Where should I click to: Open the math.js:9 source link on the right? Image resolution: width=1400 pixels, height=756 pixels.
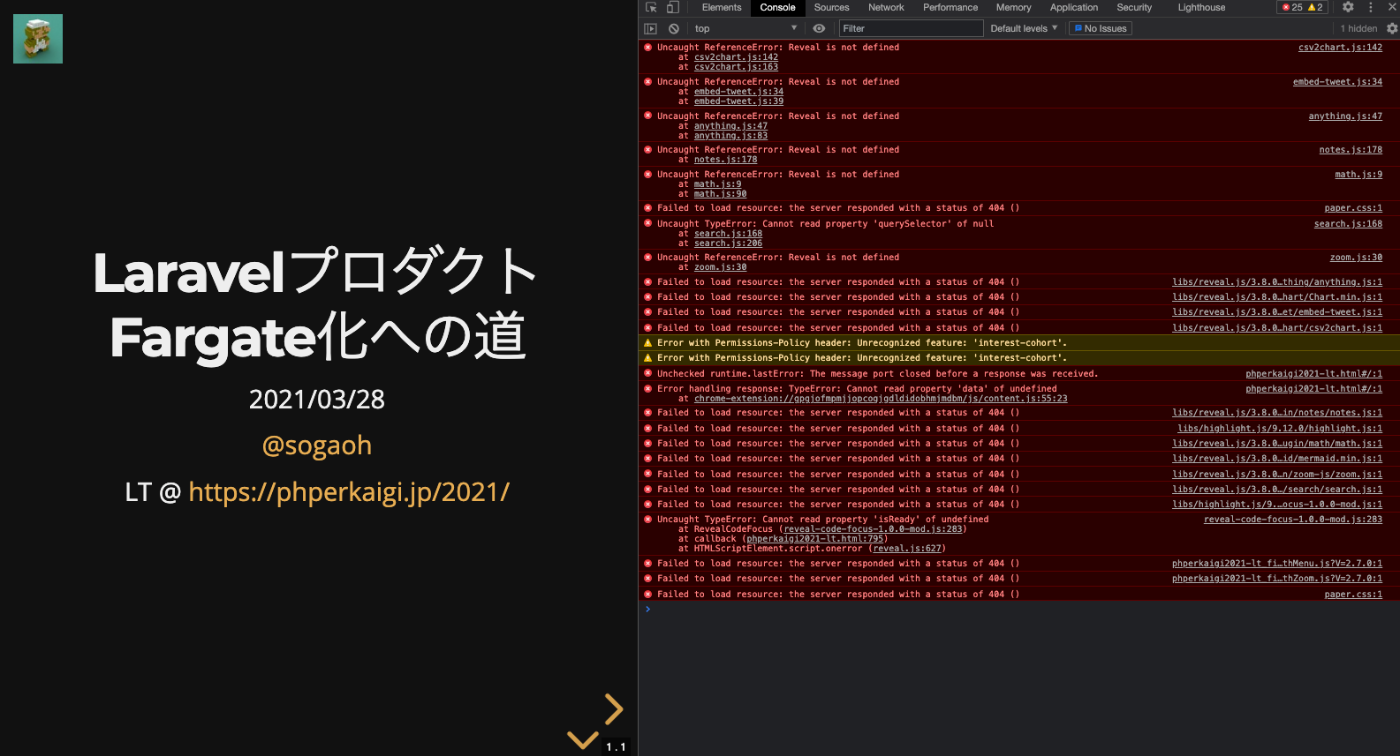tap(1359, 175)
